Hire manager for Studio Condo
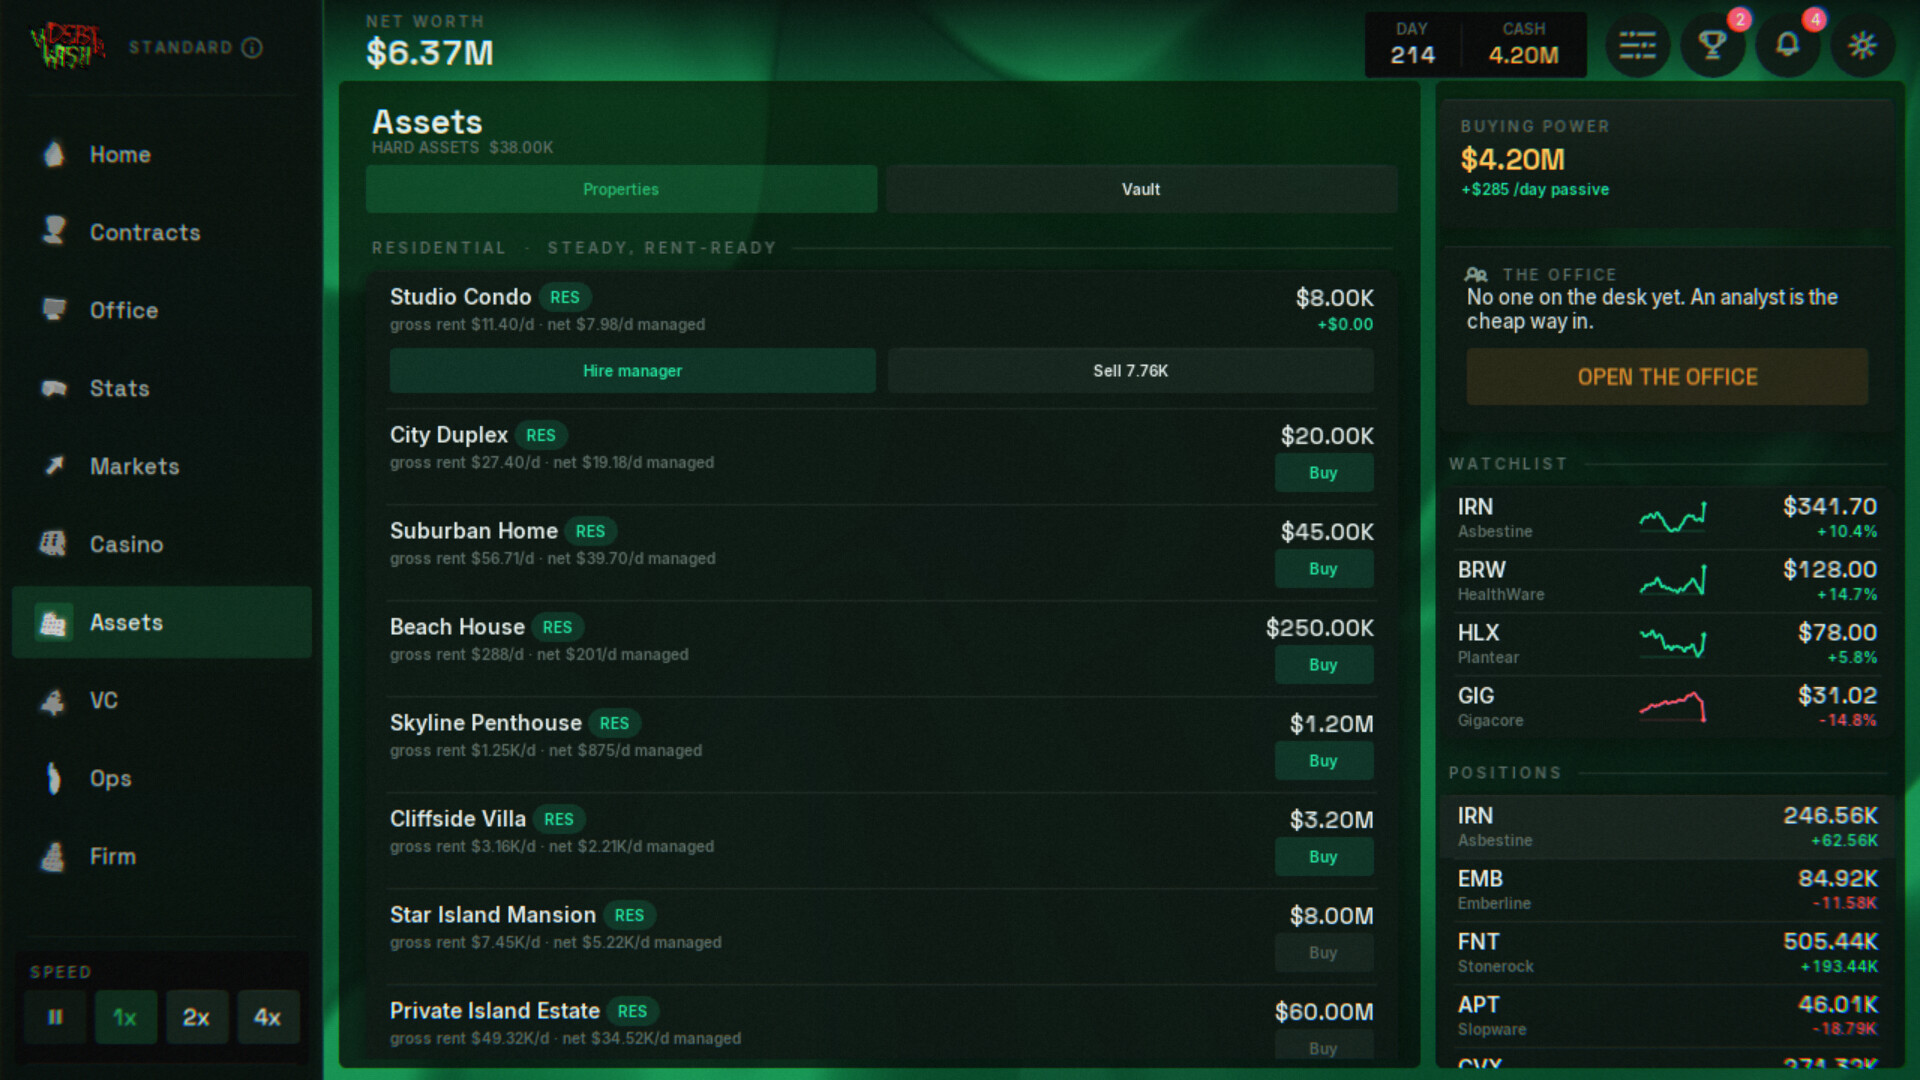The height and width of the screenshot is (1080, 1920). pos(633,371)
